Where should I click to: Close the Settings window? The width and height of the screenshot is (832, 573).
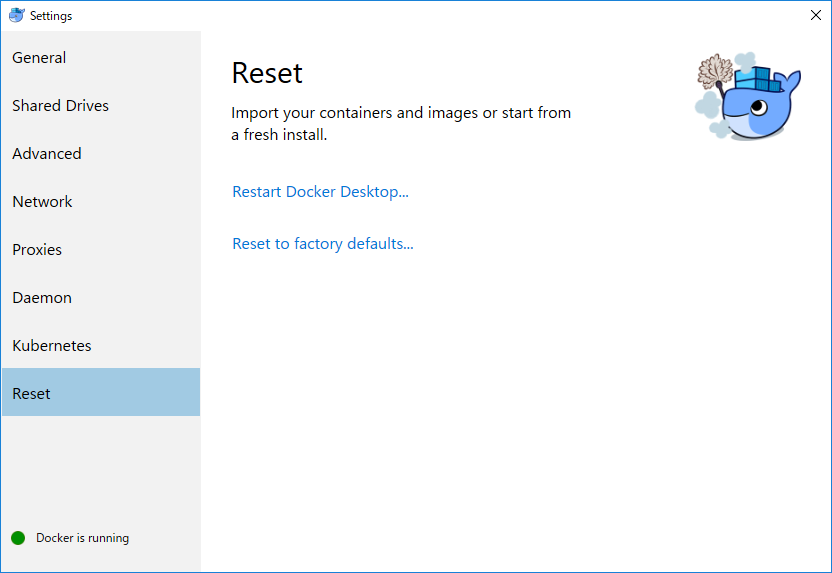pos(815,15)
